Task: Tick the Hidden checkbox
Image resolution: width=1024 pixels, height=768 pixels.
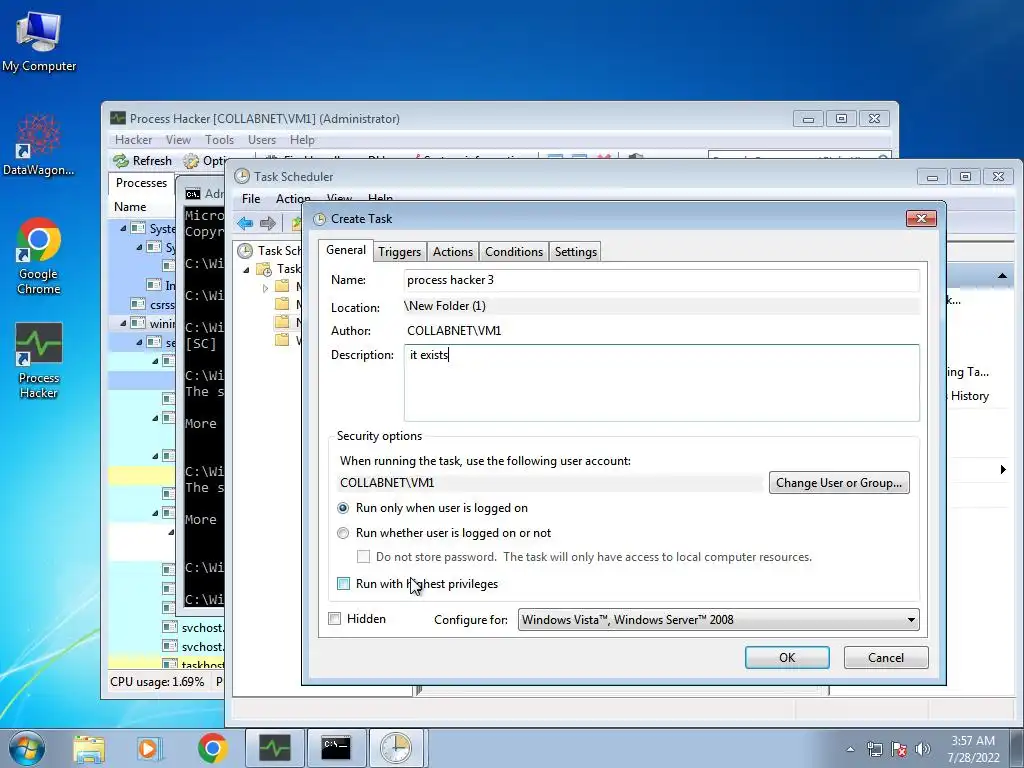Action: [334, 618]
